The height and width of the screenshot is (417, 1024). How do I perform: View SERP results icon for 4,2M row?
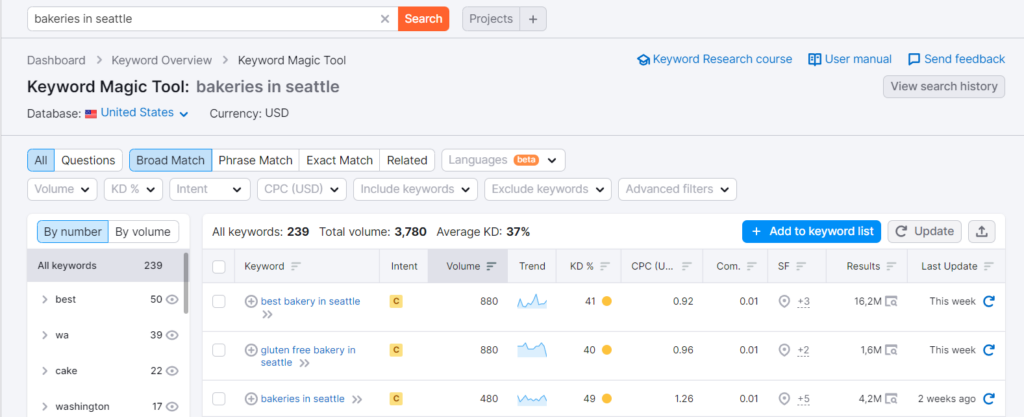coord(891,399)
